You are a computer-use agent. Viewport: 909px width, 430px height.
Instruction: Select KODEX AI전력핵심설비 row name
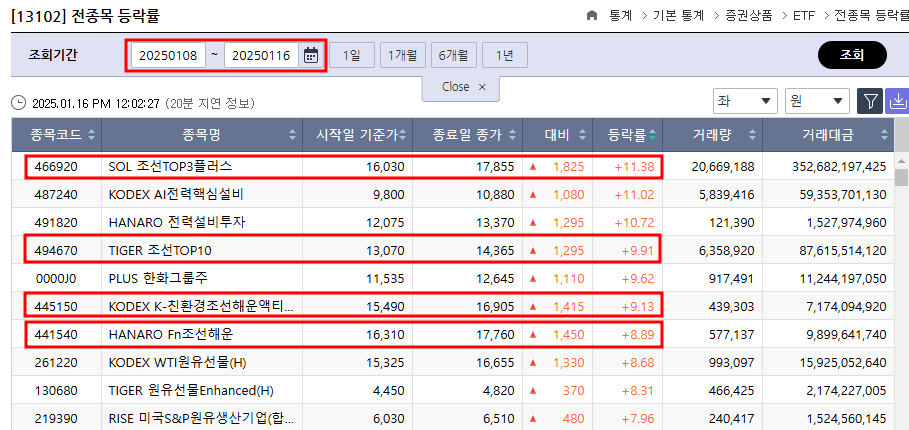[x=176, y=195]
